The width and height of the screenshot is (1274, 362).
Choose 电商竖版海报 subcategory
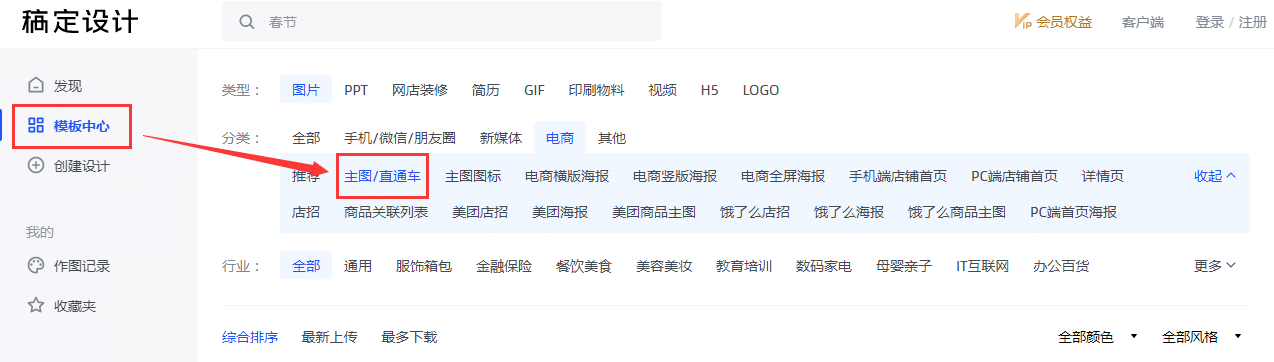click(675, 176)
